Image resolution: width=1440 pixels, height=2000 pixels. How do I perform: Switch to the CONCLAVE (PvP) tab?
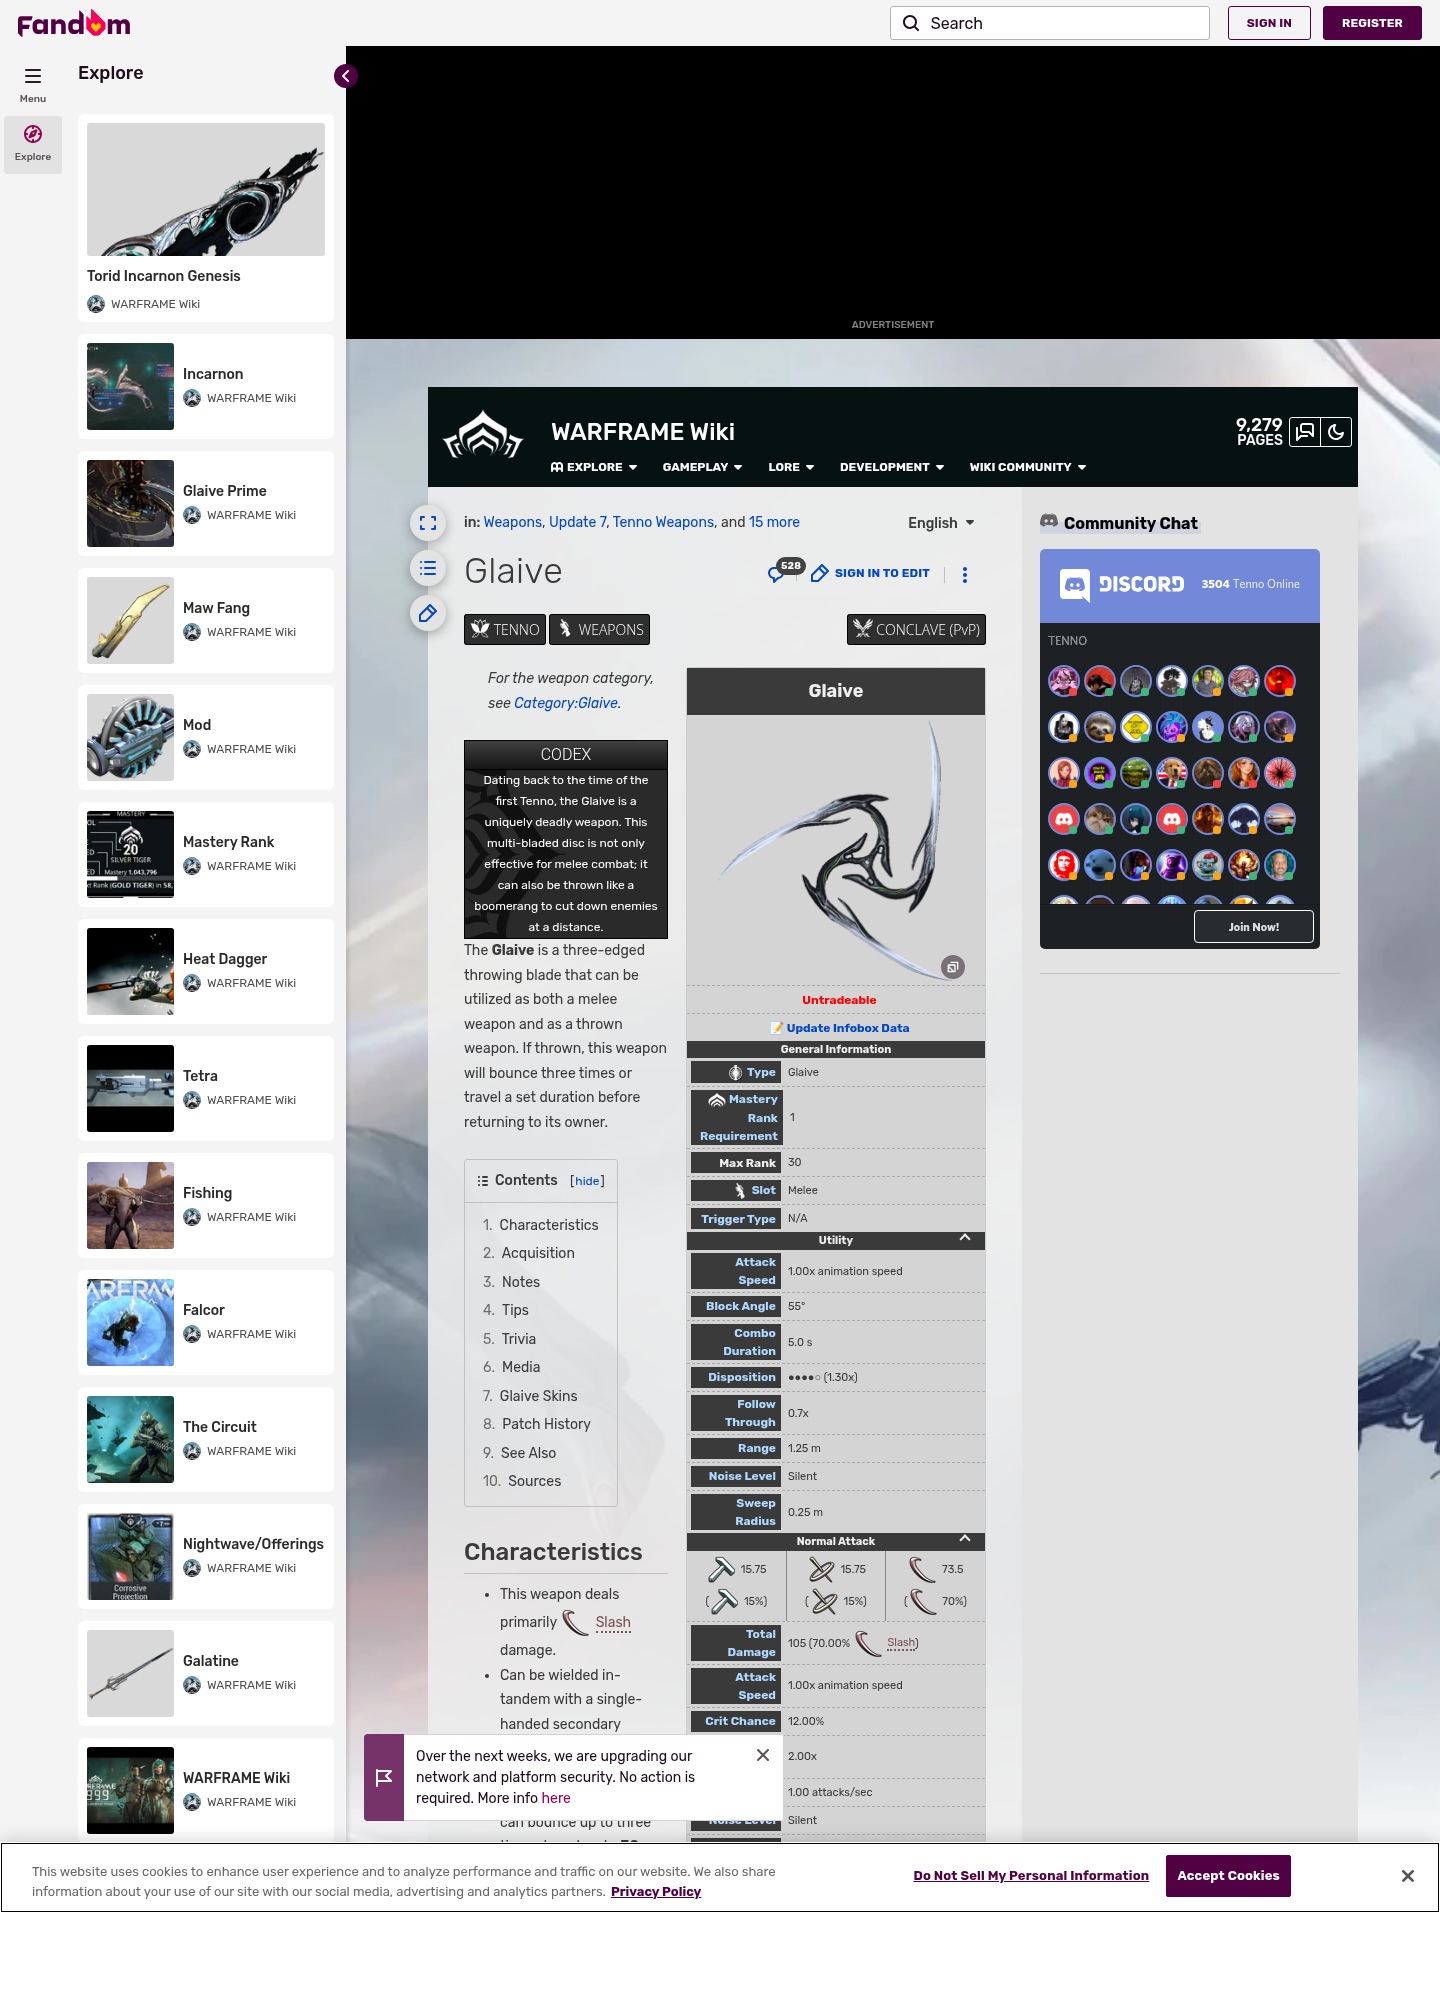click(916, 629)
